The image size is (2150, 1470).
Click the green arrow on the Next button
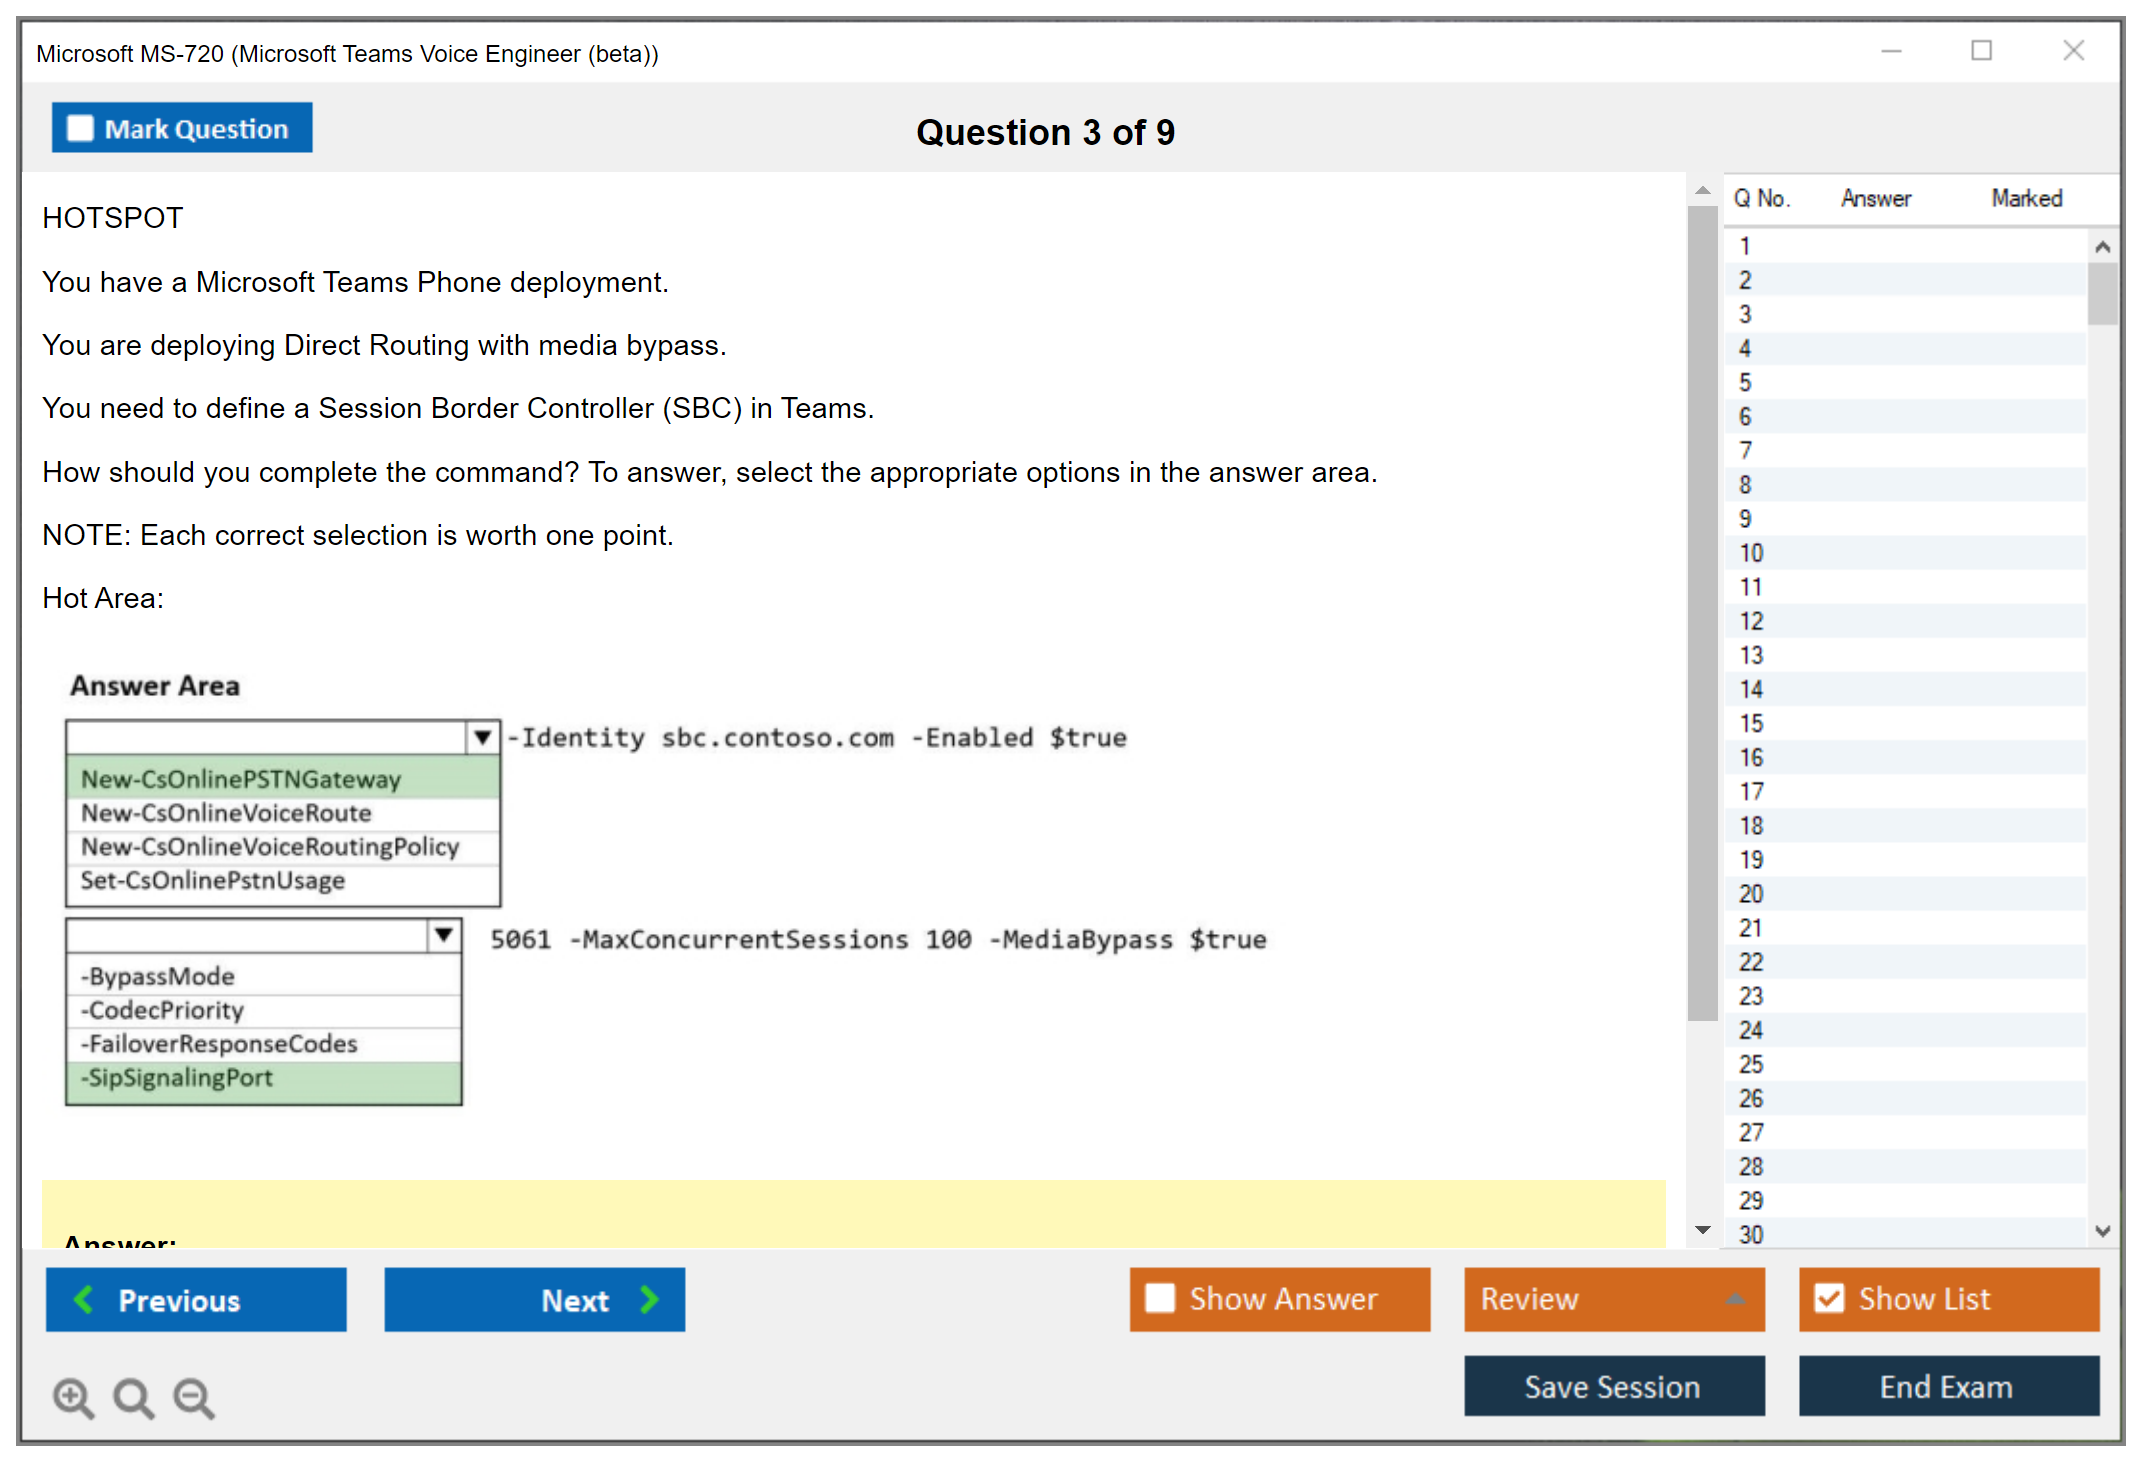click(649, 1299)
